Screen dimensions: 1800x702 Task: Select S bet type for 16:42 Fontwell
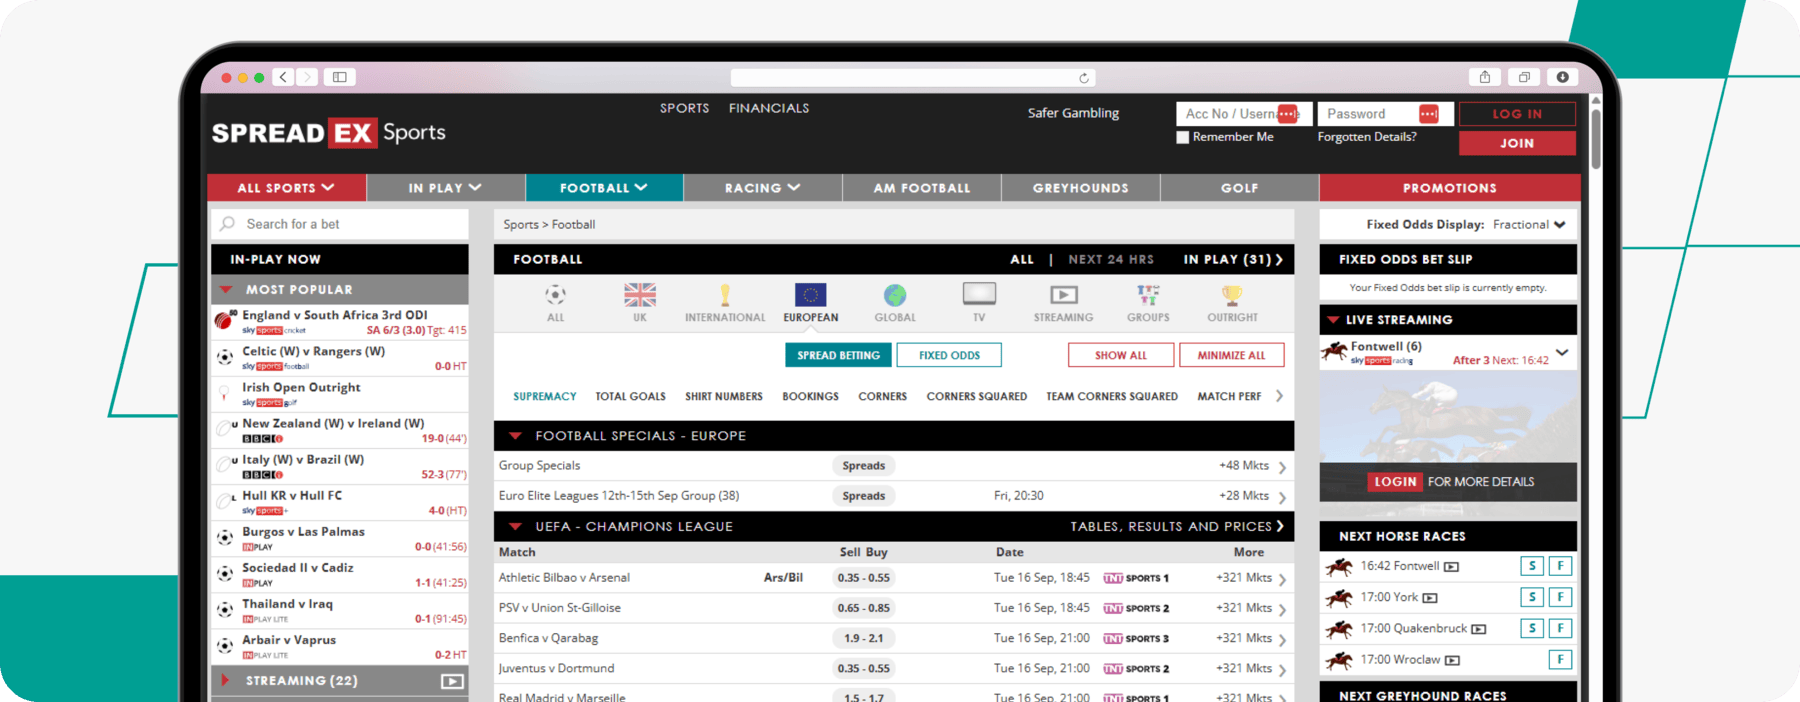click(x=1532, y=566)
